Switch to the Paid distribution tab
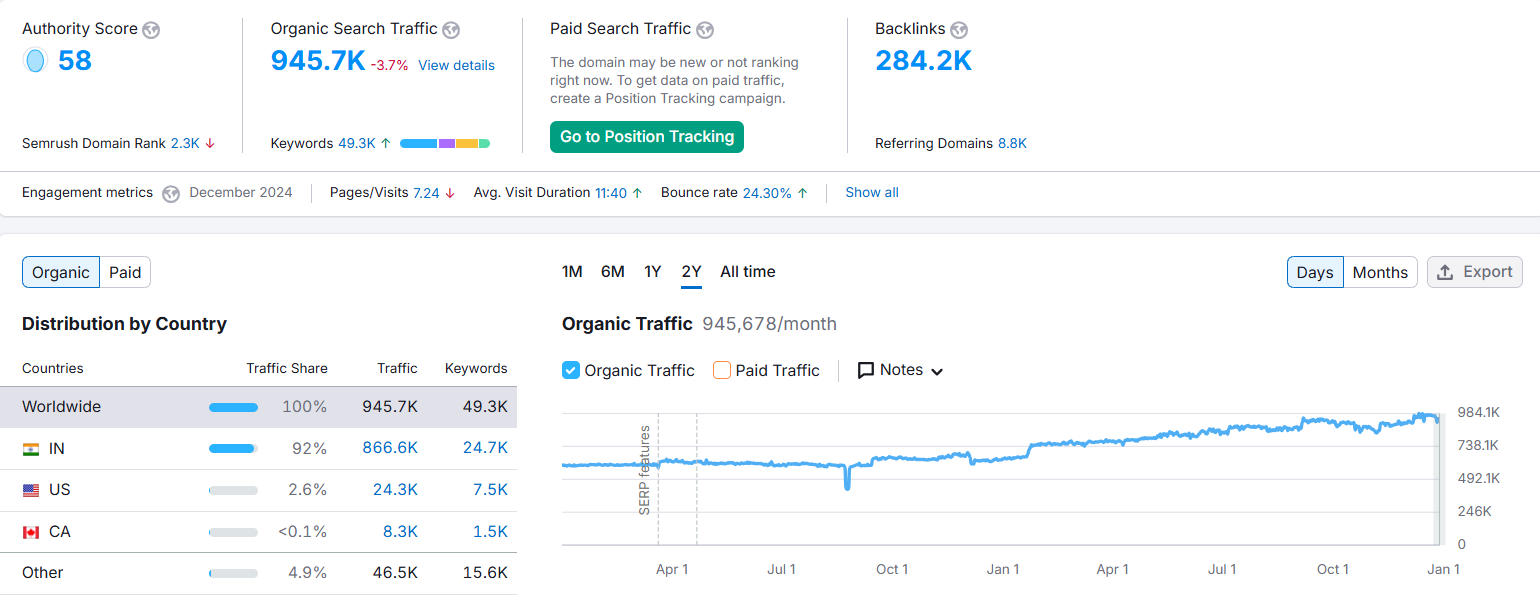 click(x=125, y=272)
